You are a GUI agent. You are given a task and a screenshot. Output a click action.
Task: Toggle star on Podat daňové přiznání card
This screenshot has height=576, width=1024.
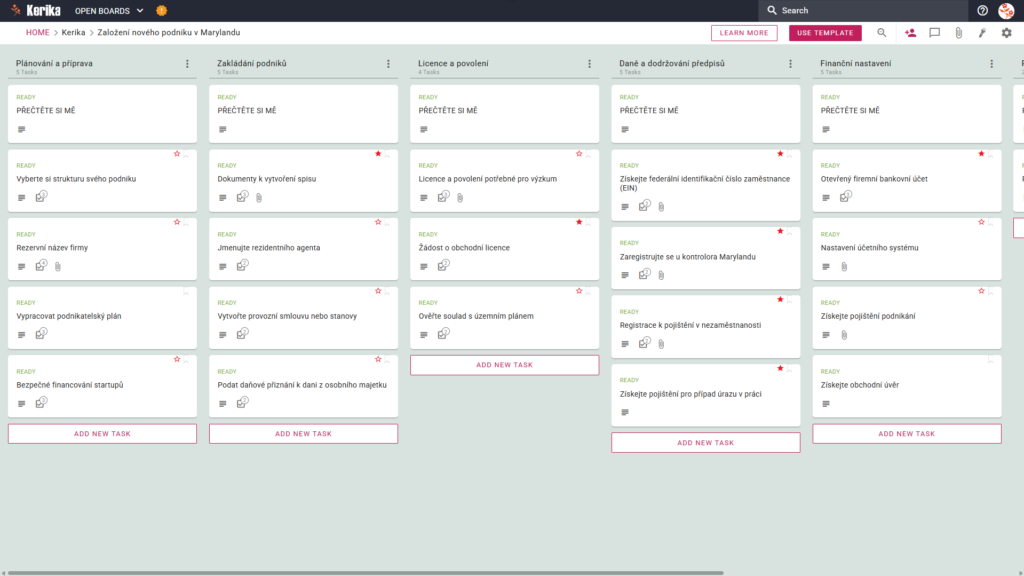pos(378,360)
